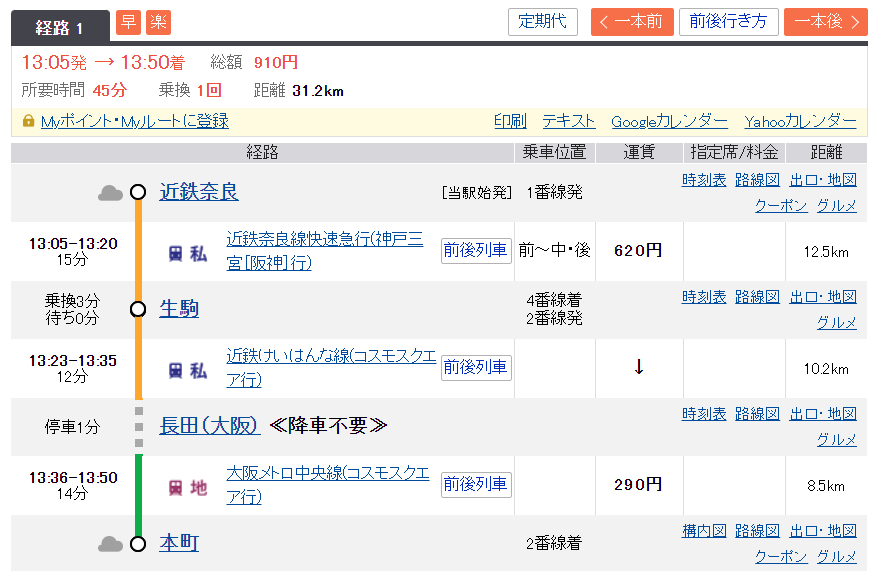The width and height of the screenshot is (879, 571).
Task: Open the 前後行き方 button
Action: tap(728, 22)
